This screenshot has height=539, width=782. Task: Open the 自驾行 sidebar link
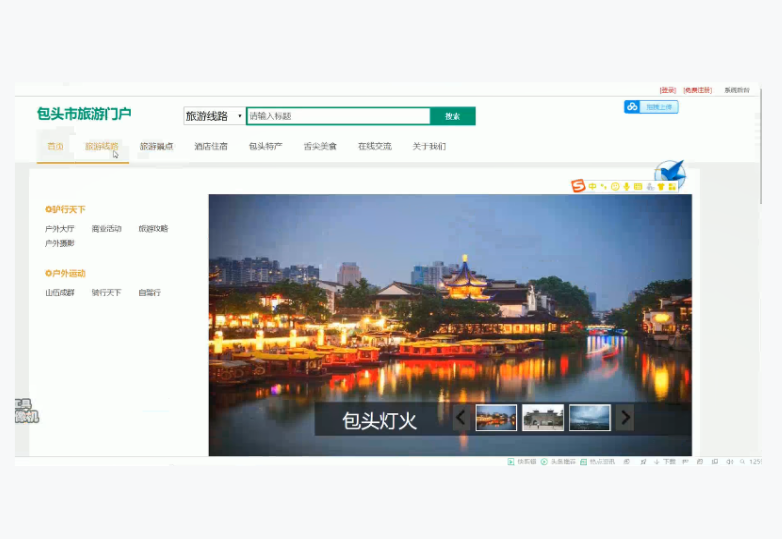point(149,293)
